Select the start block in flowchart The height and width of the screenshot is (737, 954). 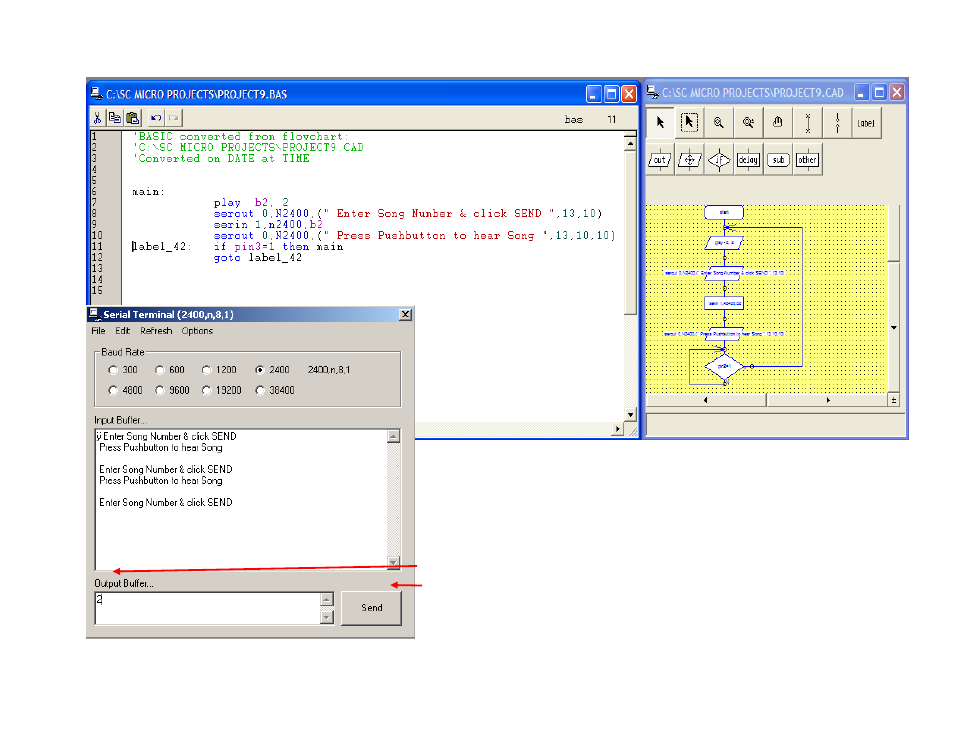pos(723,212)
